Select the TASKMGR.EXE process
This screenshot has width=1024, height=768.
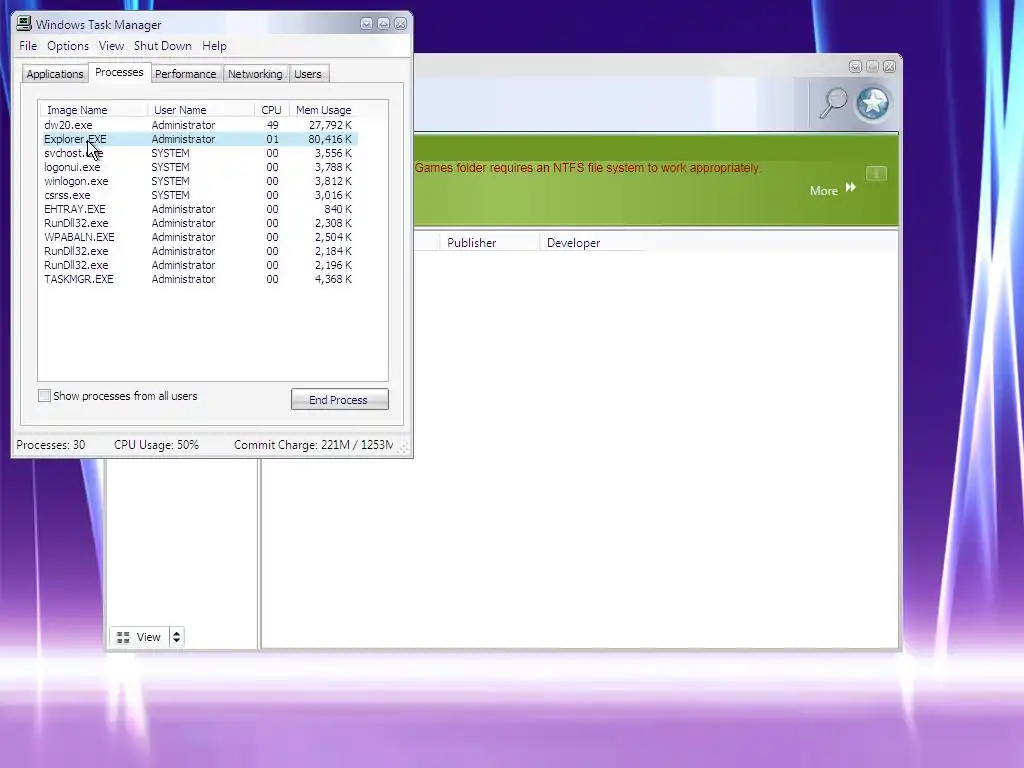tap(200, 279)
